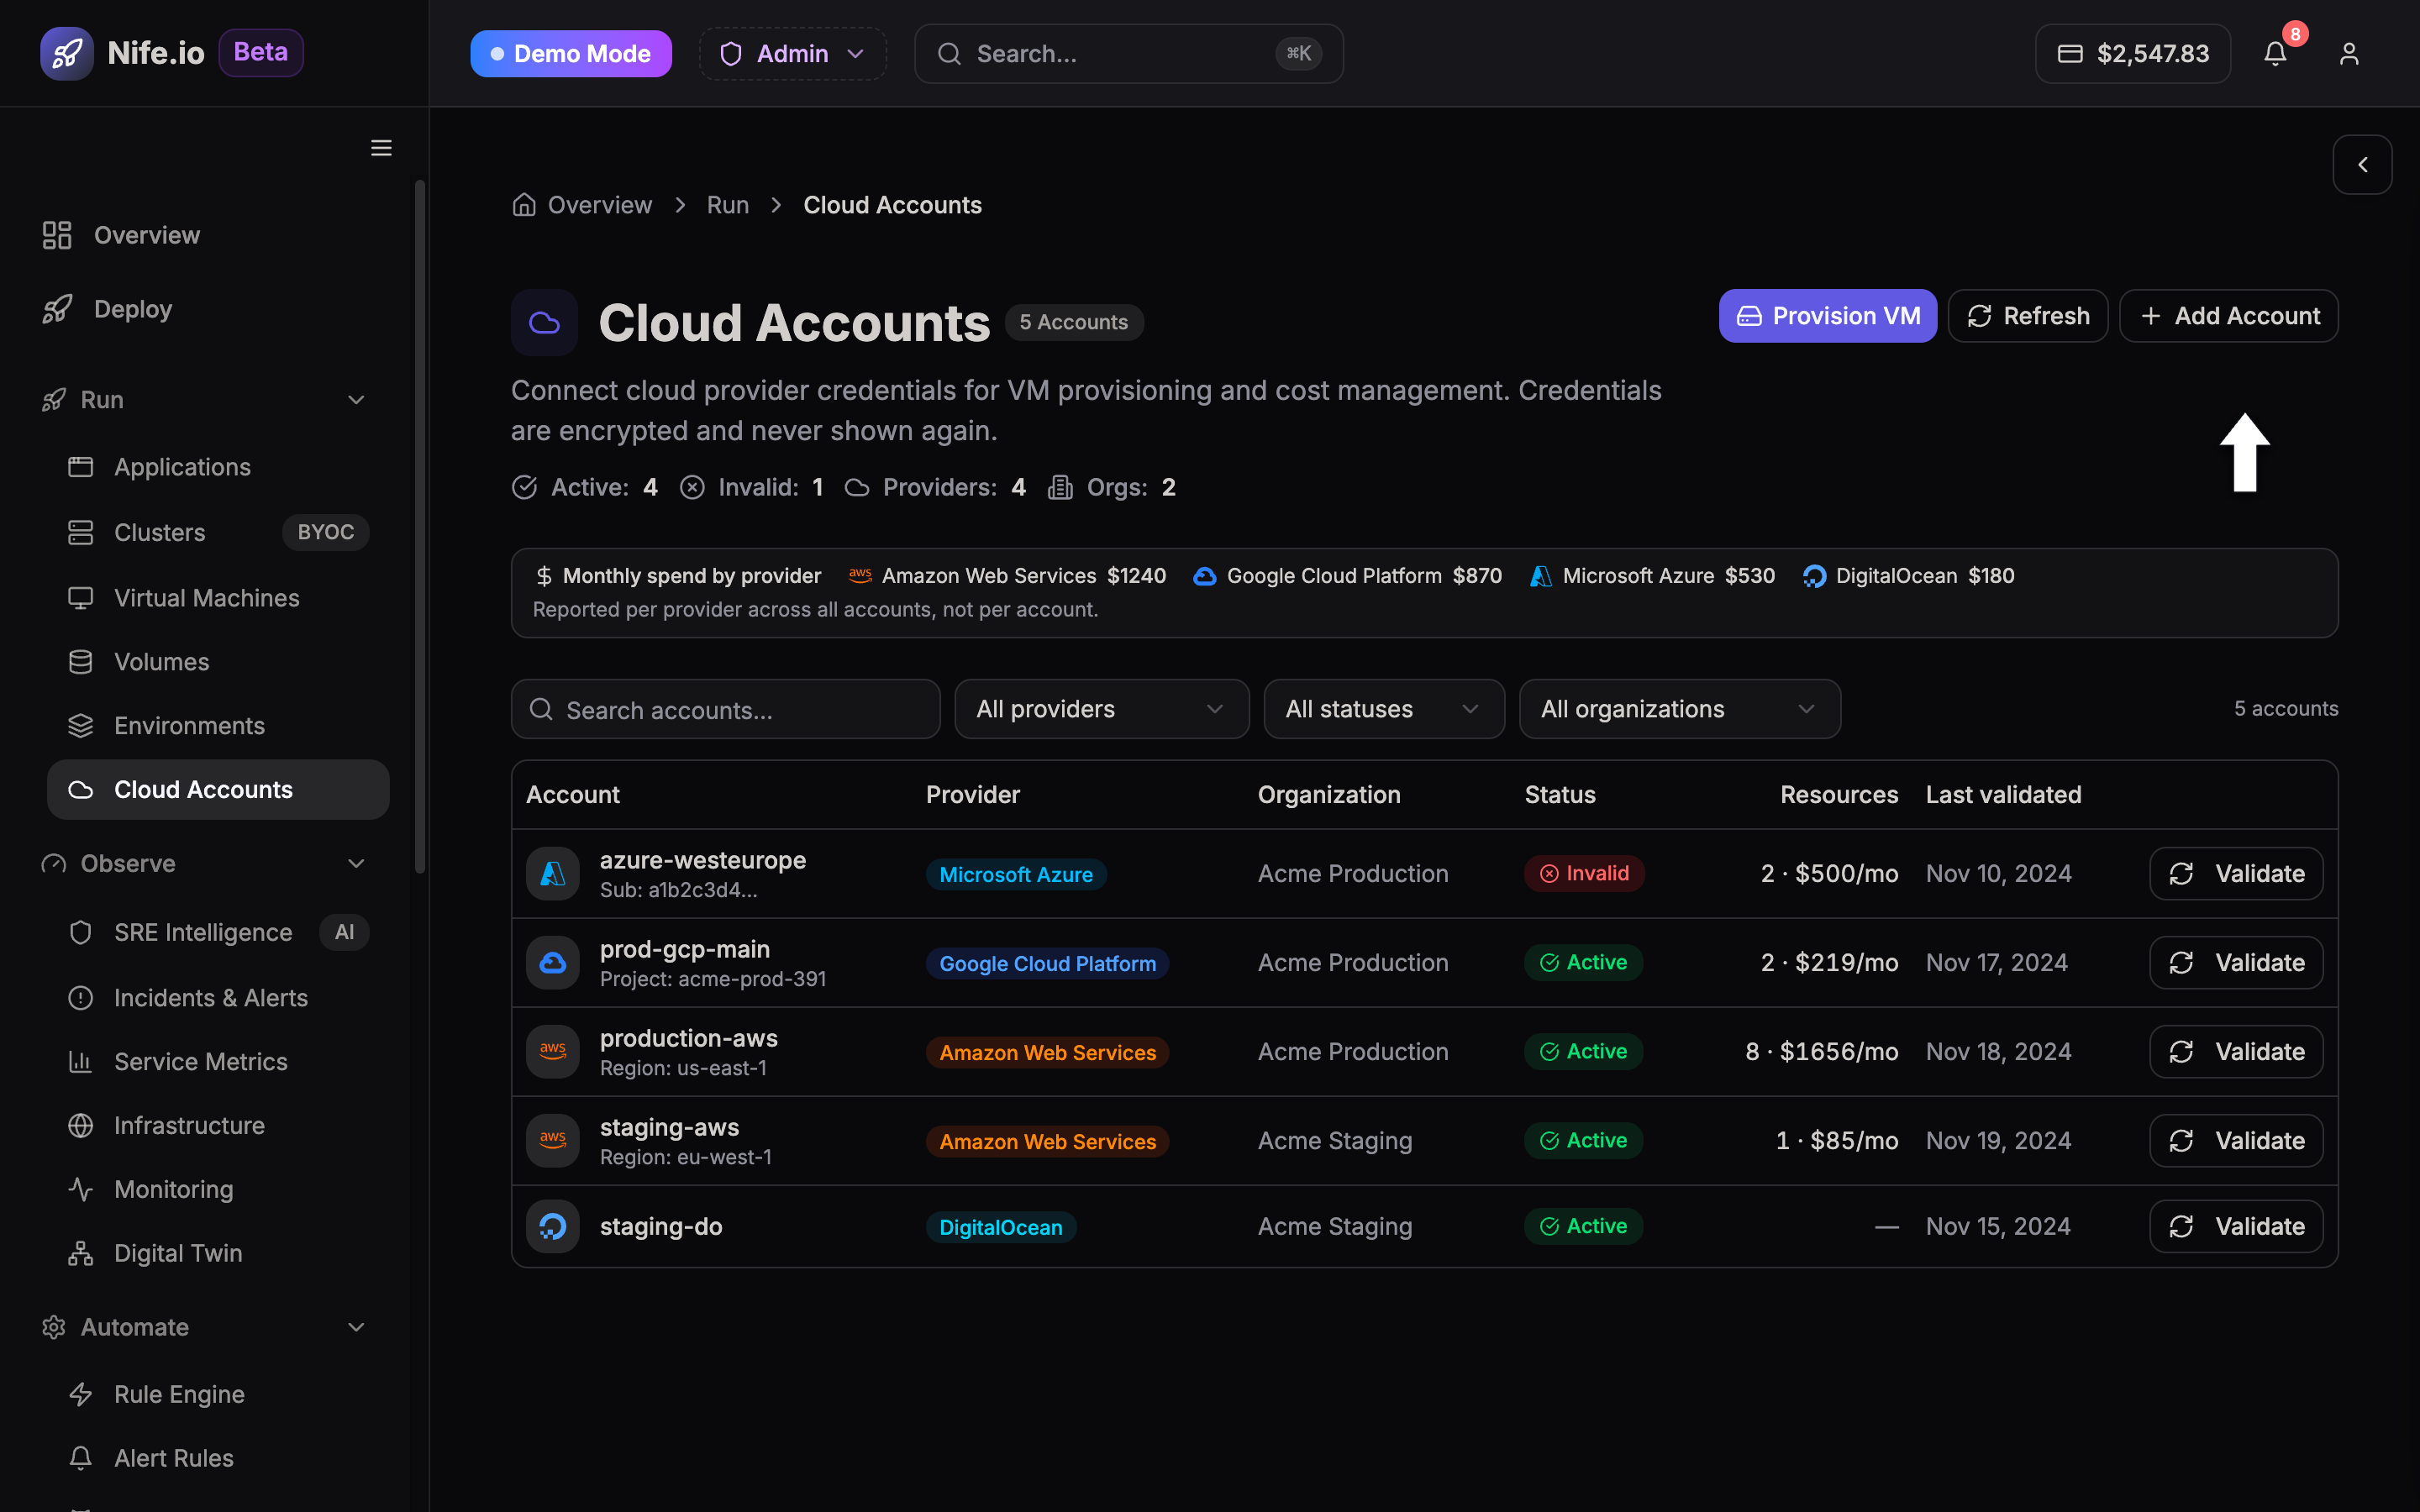The height and width of the screenshot is (1512, 2420).
Task: Open SRE Intelligence page
Action: click(x=218, y=933)
